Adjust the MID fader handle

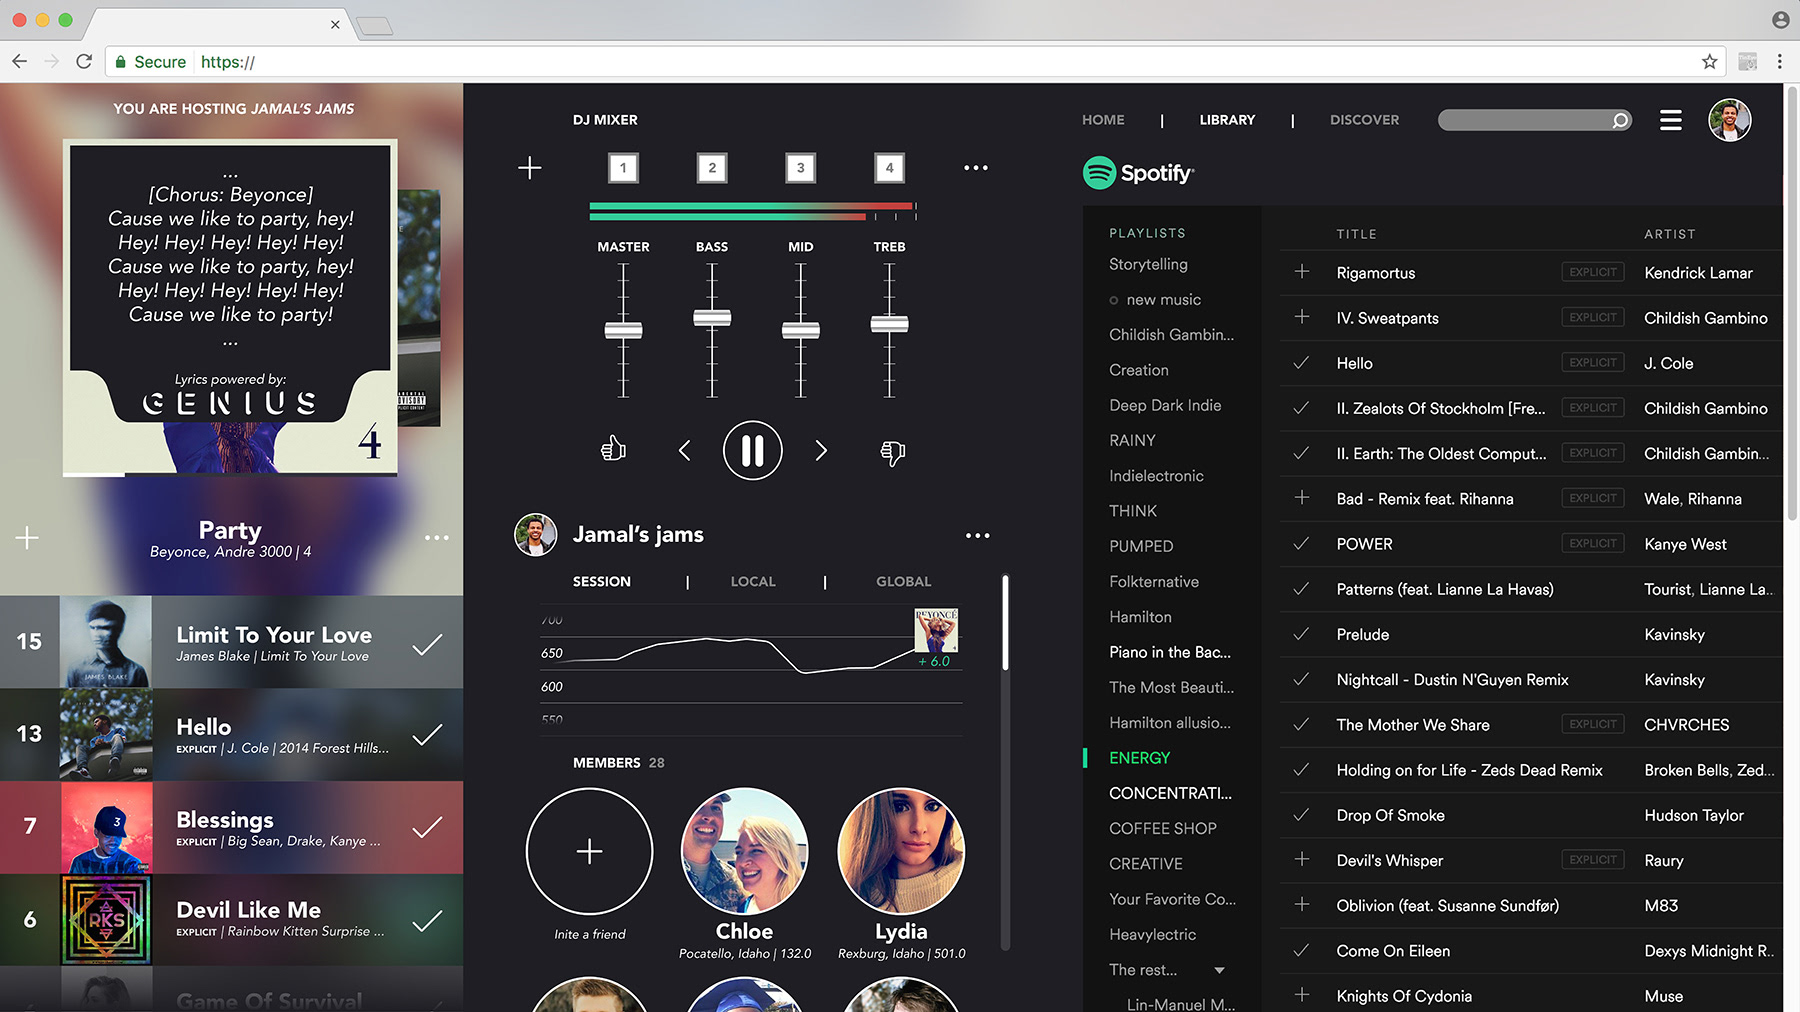(800, 330)
